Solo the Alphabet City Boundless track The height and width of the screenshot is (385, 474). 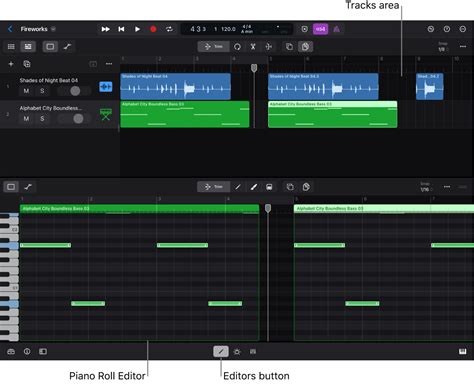tap(42, 119)
